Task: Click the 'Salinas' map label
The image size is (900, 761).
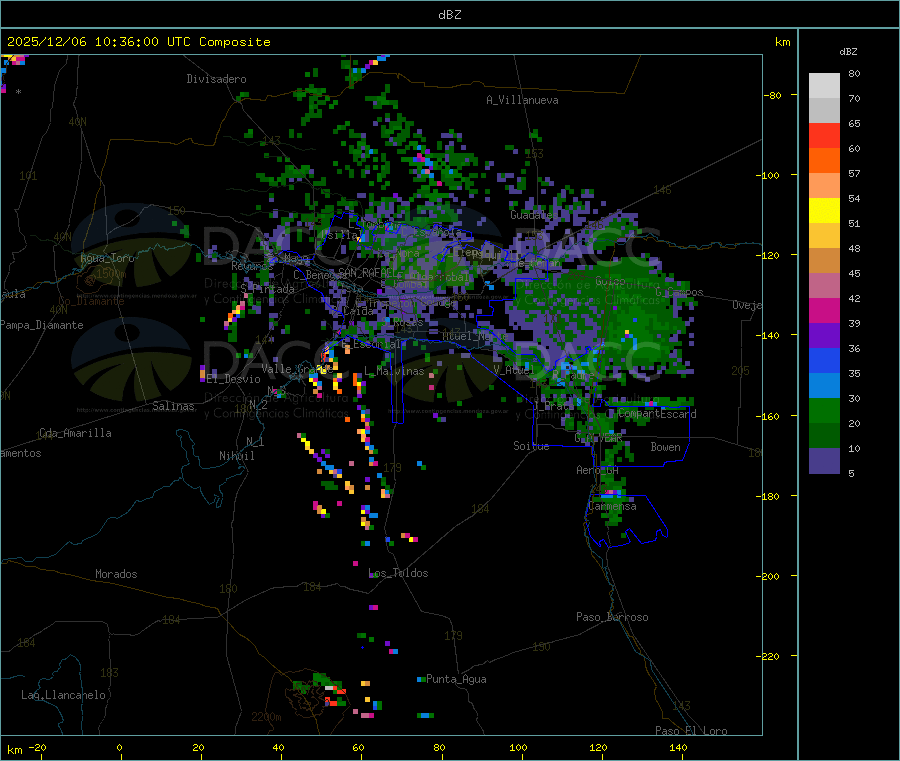Action: [173, 406]
